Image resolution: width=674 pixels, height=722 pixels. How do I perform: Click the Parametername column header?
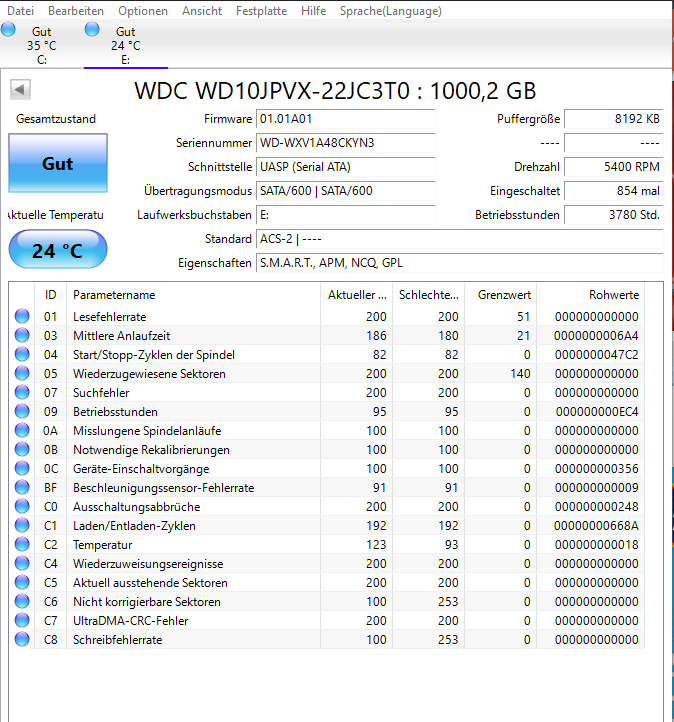[x=193, y=295]
